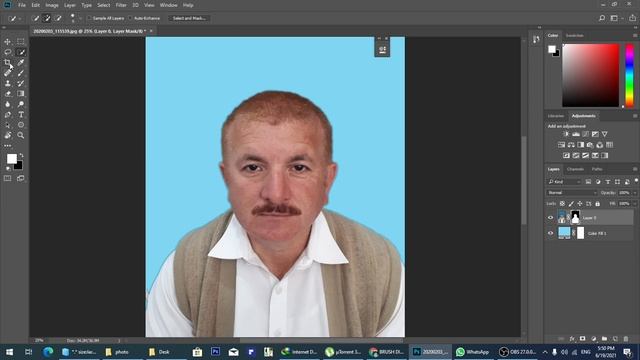Select the Blur tool
The height and width of the screenshot is (360, 640).
pyautogui.click(x=7, y=104)
